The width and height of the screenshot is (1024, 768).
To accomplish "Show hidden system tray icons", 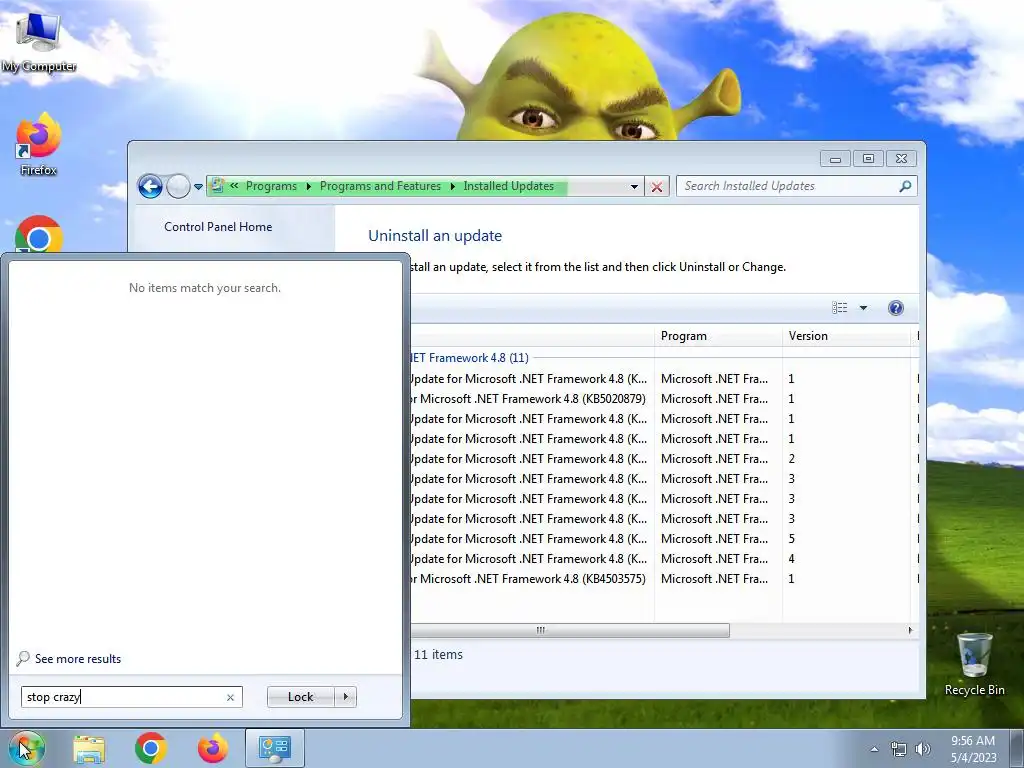I will tap(874, 749).
